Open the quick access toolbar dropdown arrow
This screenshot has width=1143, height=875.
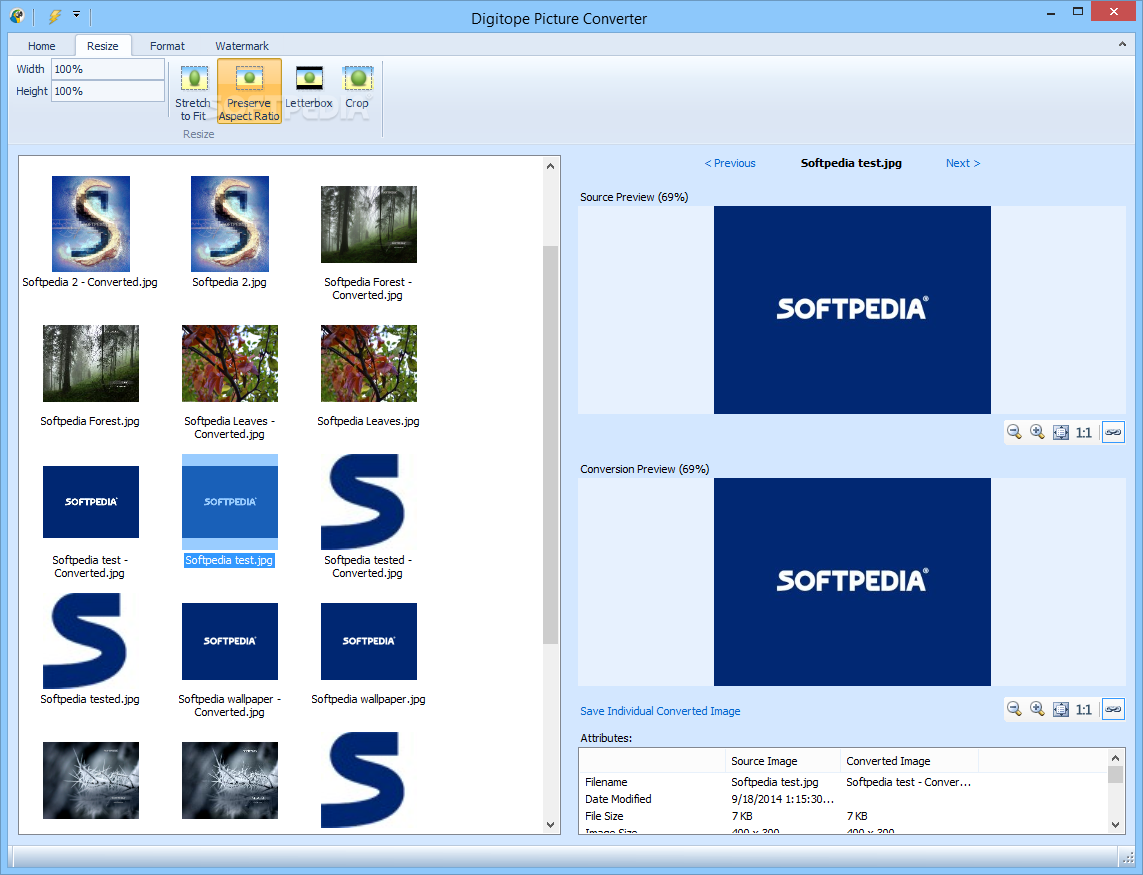(x=77, y=15)
